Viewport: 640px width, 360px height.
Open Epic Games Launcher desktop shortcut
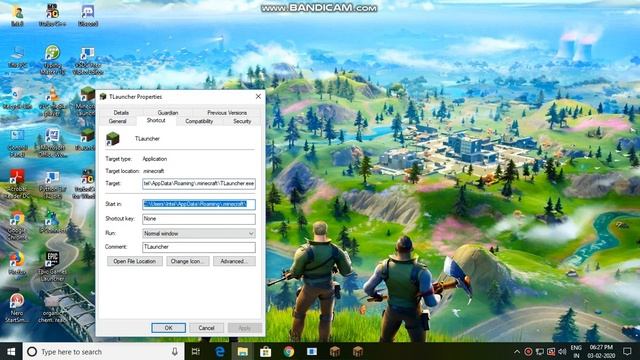coord(52,266)
